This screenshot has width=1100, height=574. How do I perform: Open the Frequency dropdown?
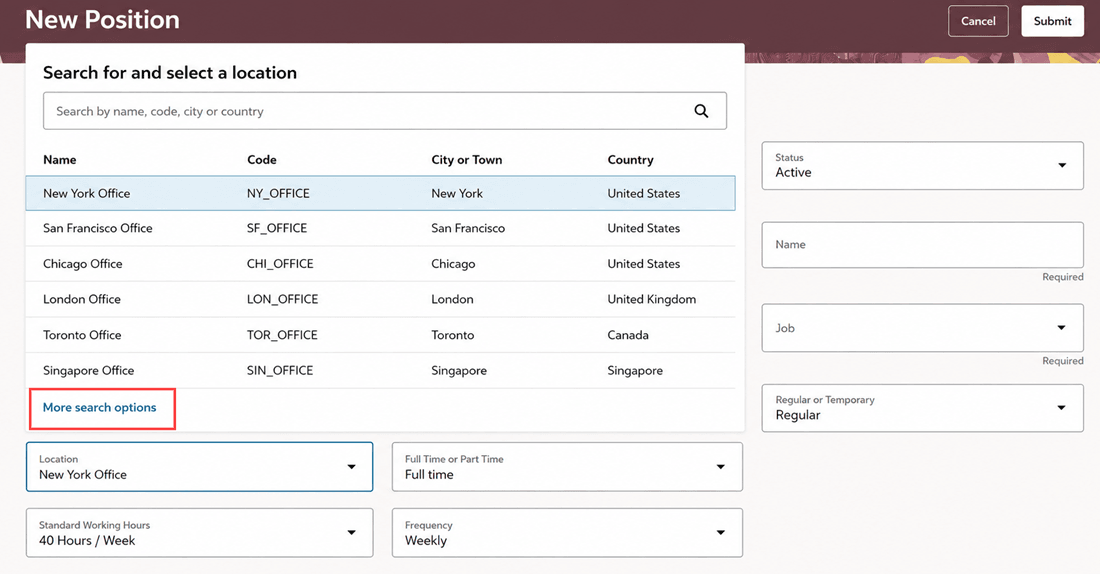pos(567,533)
